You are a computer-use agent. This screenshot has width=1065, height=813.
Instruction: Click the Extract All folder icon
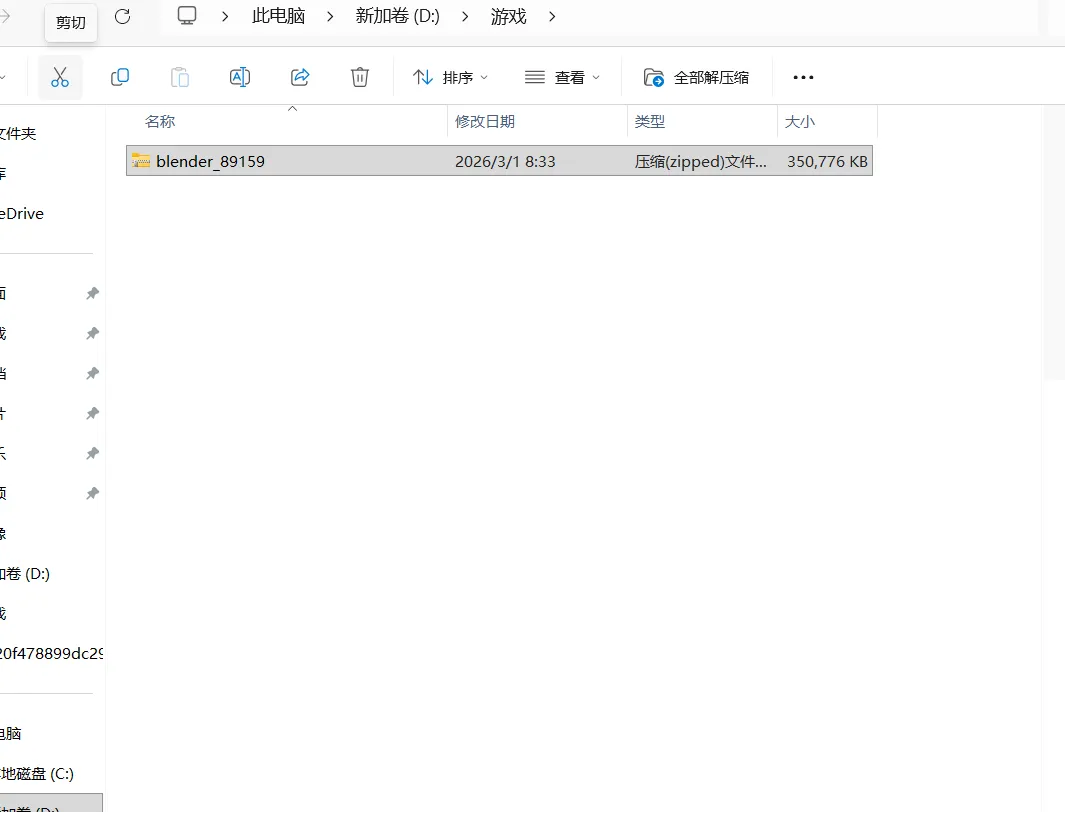tap(653, 77)
